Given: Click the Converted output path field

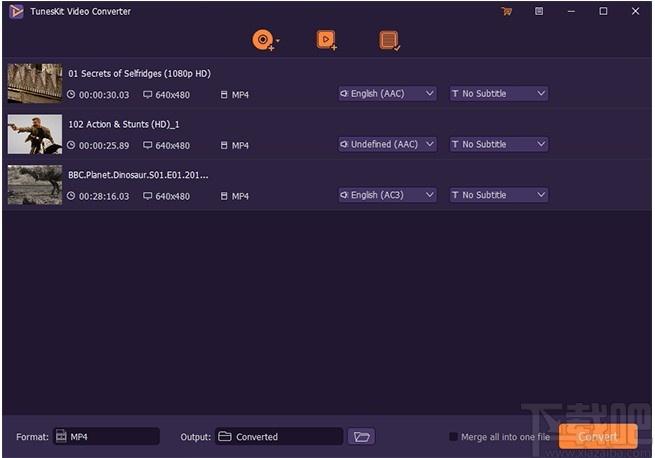Looking at the screenshot, I should (279, 436).
